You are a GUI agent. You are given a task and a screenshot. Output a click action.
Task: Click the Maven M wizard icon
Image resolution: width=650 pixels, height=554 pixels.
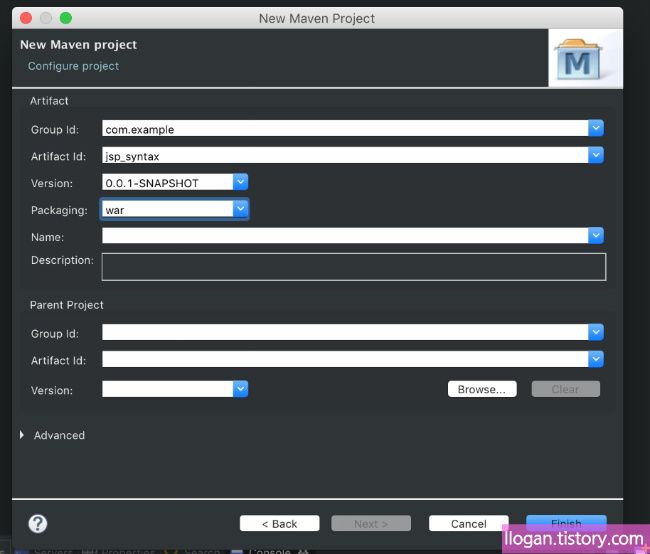[578, 60]
